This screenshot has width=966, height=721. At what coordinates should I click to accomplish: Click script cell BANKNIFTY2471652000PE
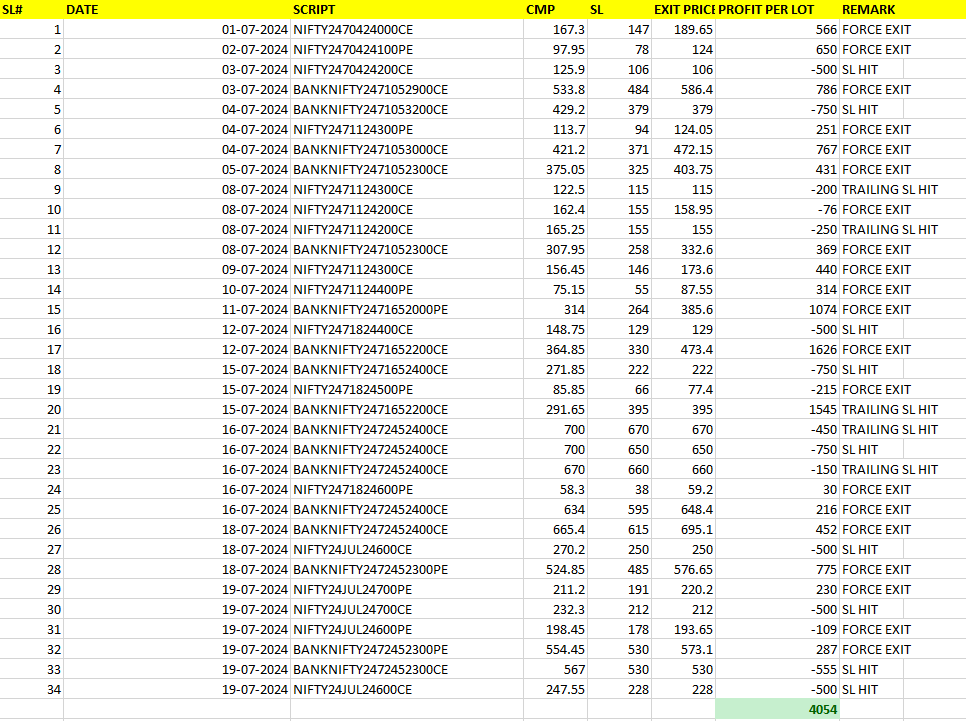coord(407,309)
